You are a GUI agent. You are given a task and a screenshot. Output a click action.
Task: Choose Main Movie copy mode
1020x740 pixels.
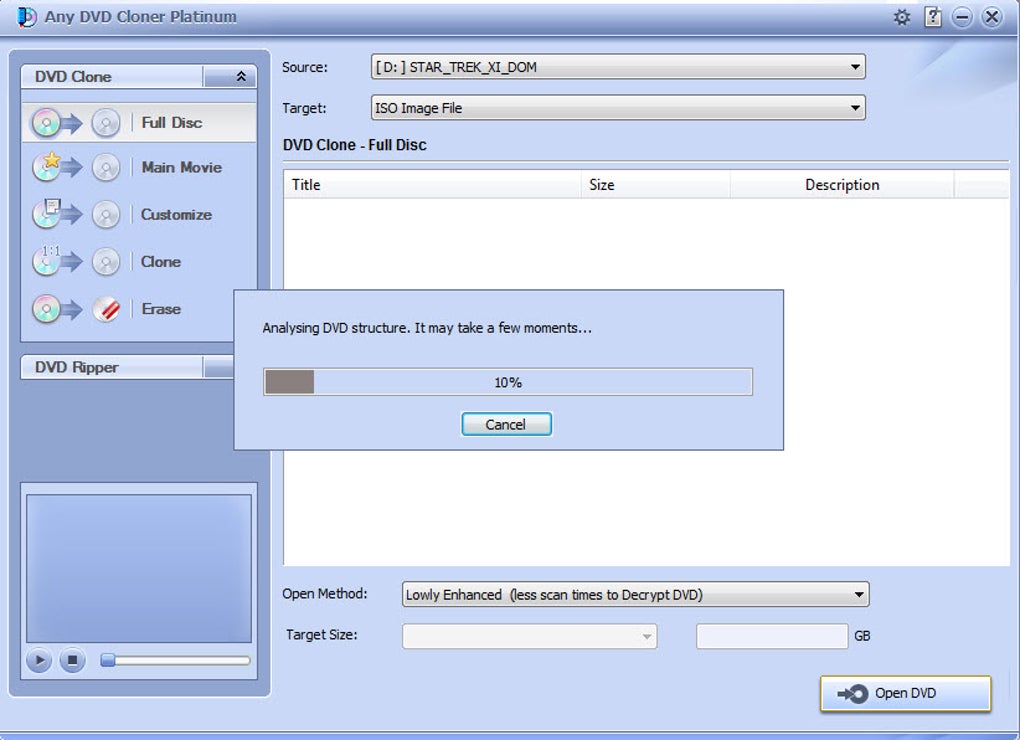point(181,167)
